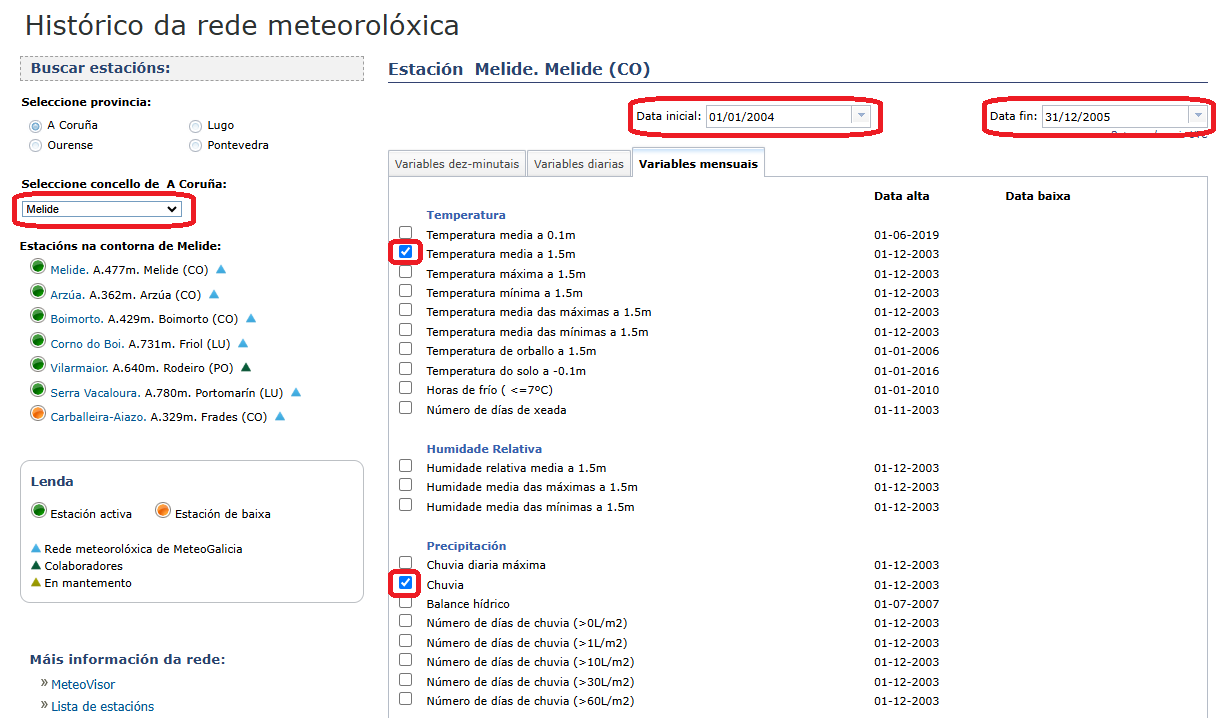Image resolution: width=1219 pixels, height=718 pixels.
Task: Switch to the Variables dez-minutais tab
Action: [x=456, y=164]
